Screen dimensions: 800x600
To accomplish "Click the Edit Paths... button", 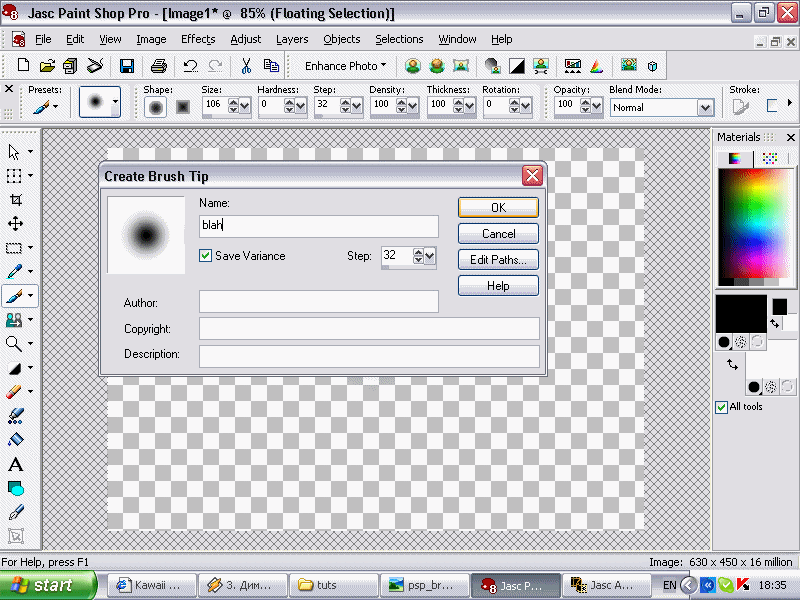I will [498, 260].
